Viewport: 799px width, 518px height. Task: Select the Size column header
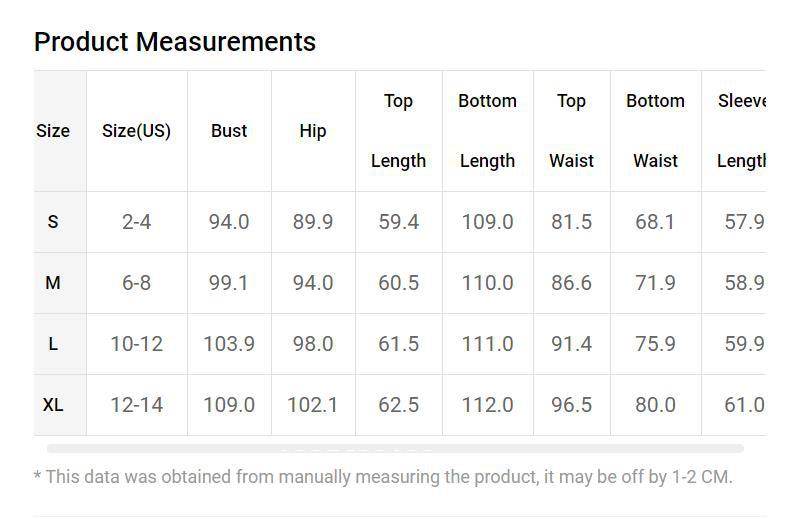pos(53,131)
